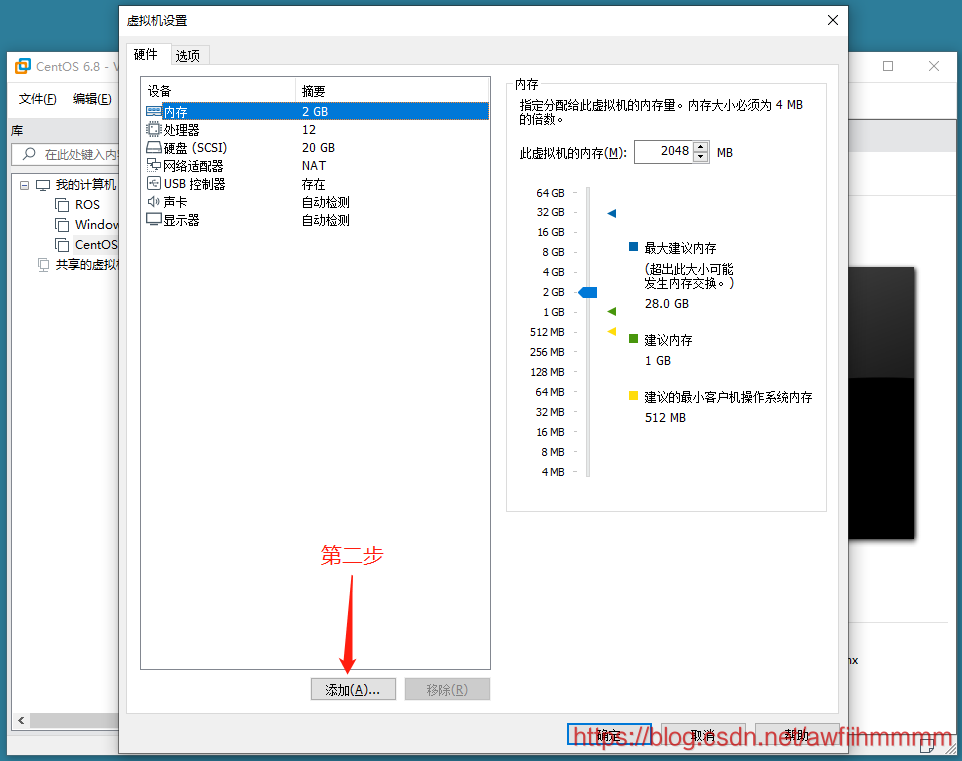Switch to the 选项 tab
Viewport: 962px width, 761px height.
click(188, 55)
